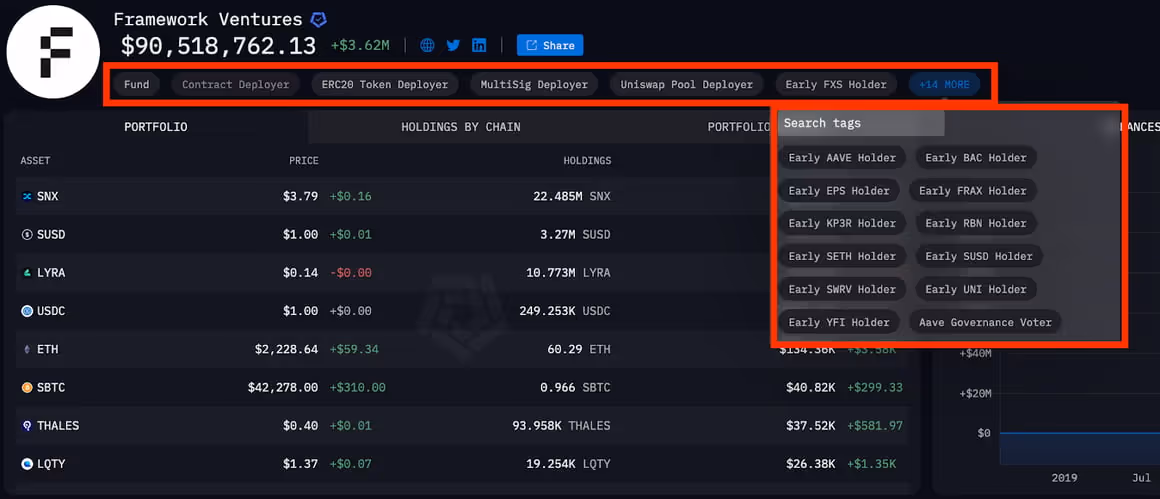Open the website globe icon
This screenshot has width=1160, height=499.
coord(428,45)
